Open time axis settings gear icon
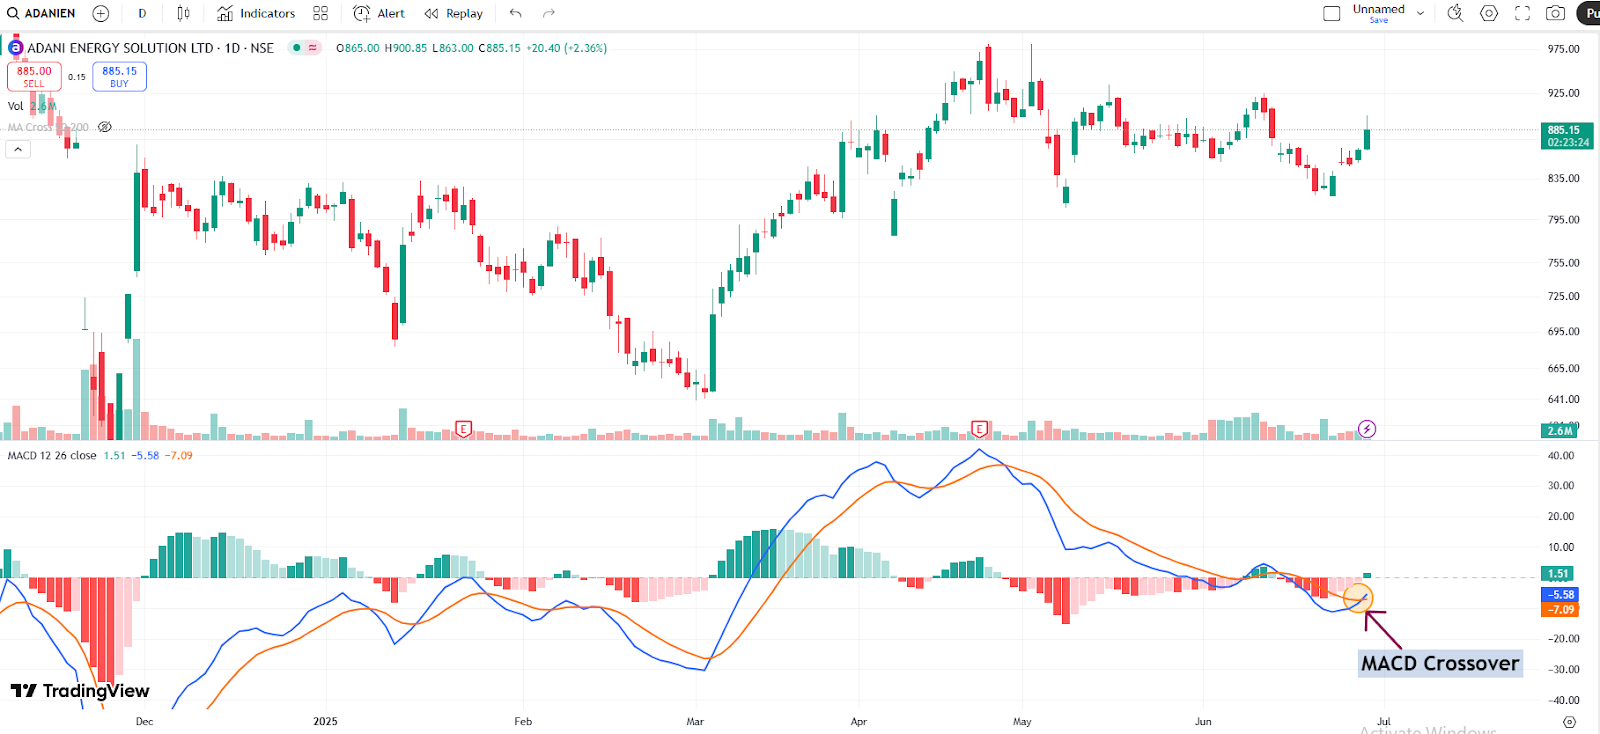This screenshot has width=1600, height=734. 1569,722
